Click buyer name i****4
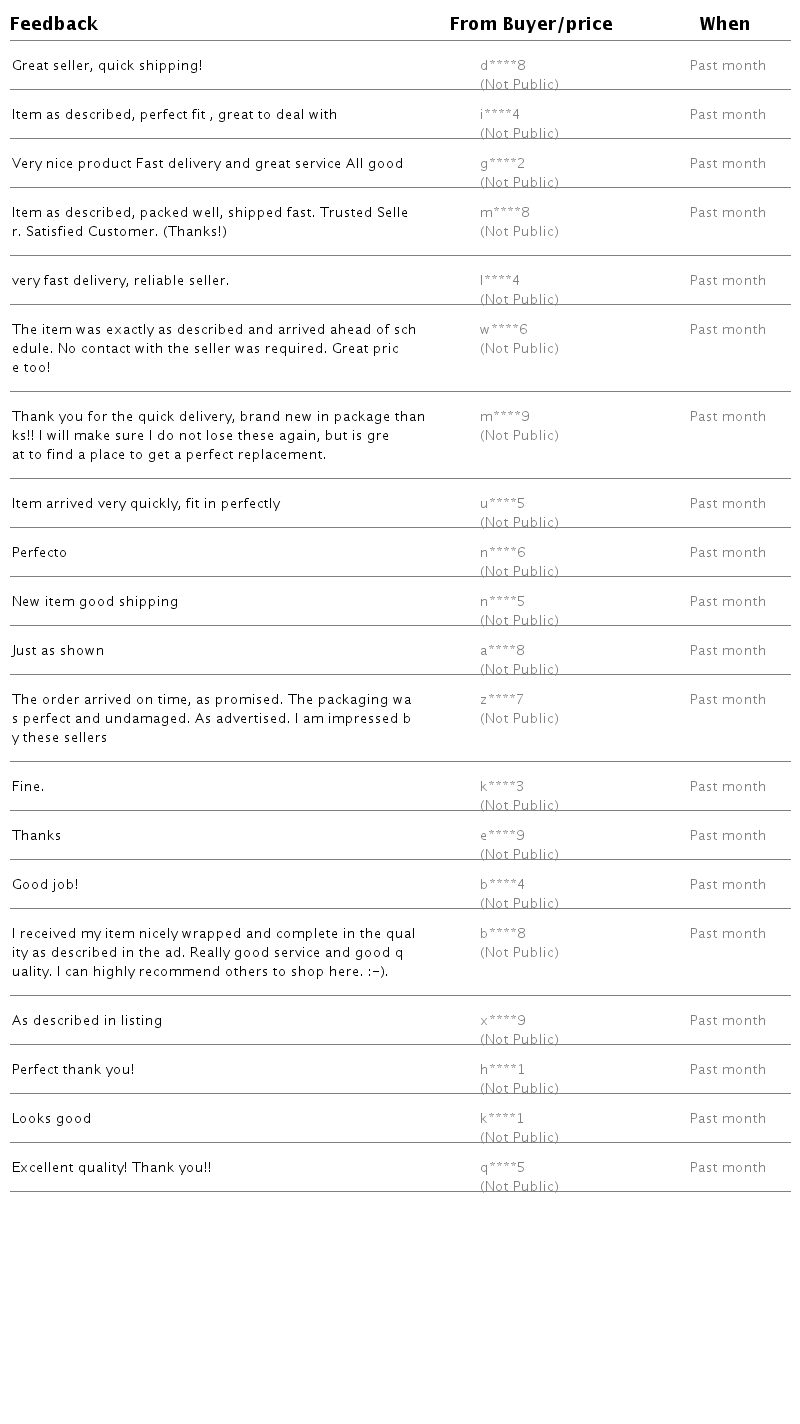 point(500,115)
